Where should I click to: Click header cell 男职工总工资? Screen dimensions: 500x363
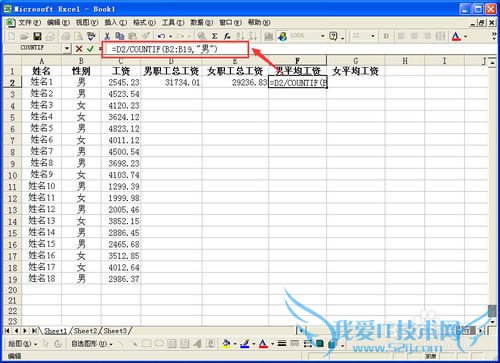pyautogui.click(x=171, y=71)
